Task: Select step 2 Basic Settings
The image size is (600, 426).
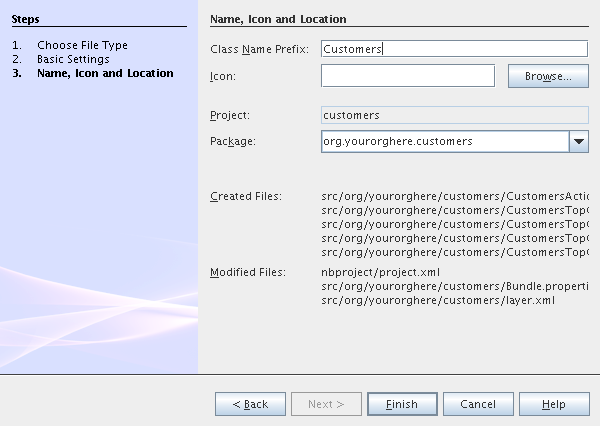Action: 73,59
